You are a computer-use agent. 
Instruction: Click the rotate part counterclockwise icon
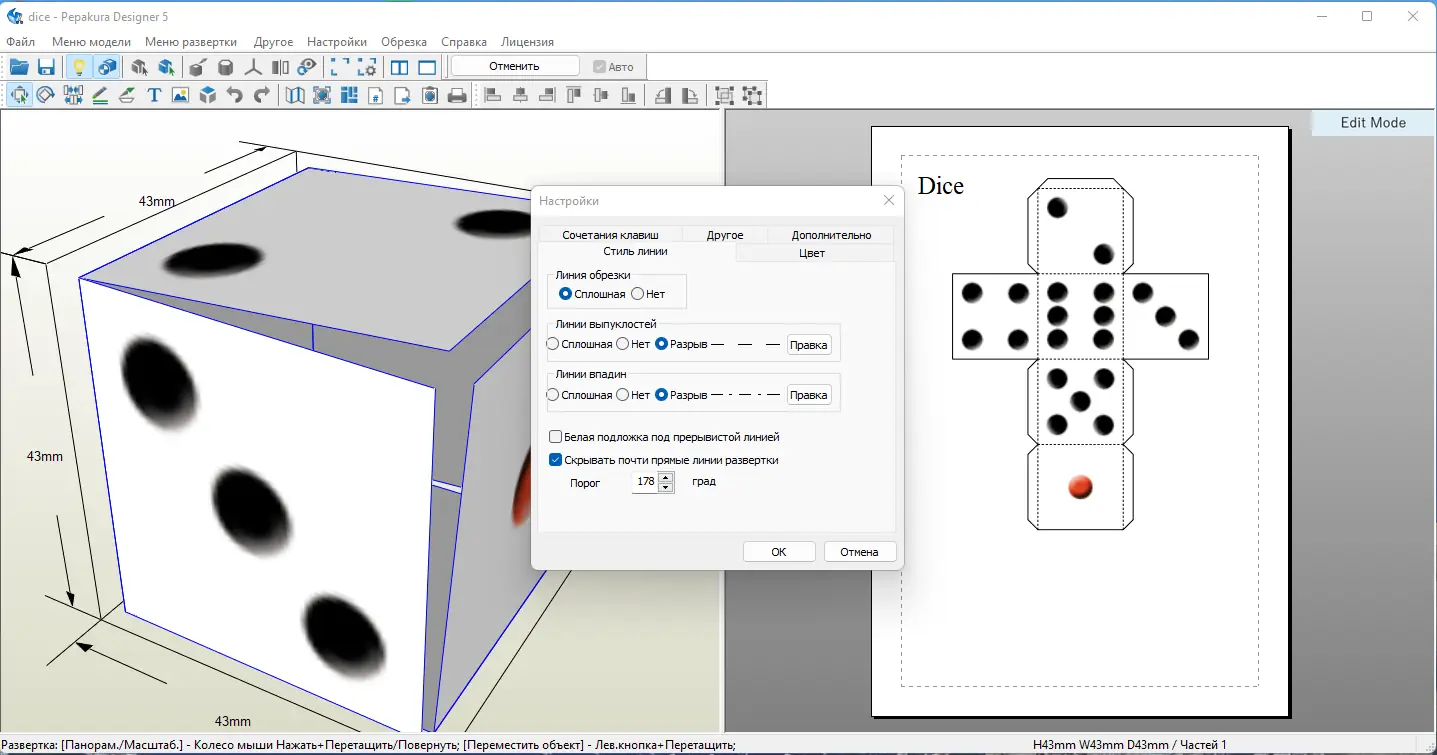click(663, 95)
